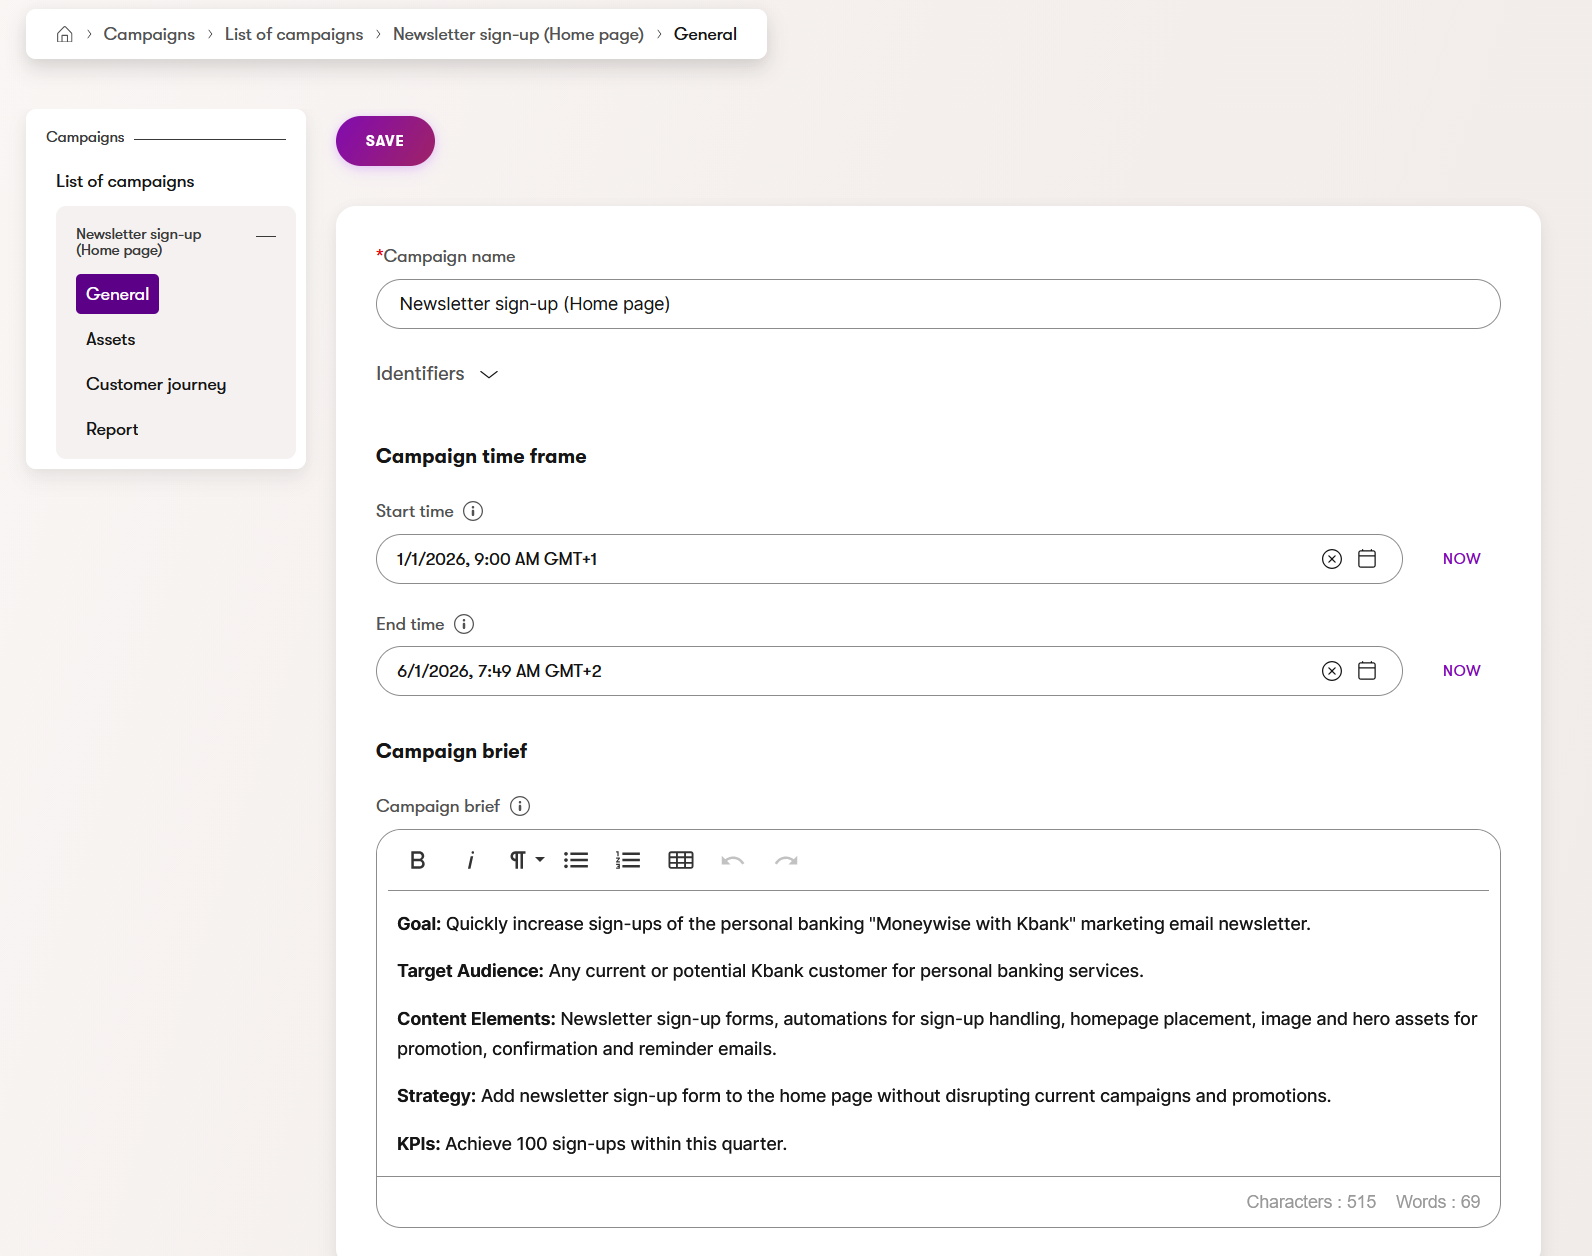Click the End time date field
Viewport: 1592px width, 1256px height.
click(889, 671)
